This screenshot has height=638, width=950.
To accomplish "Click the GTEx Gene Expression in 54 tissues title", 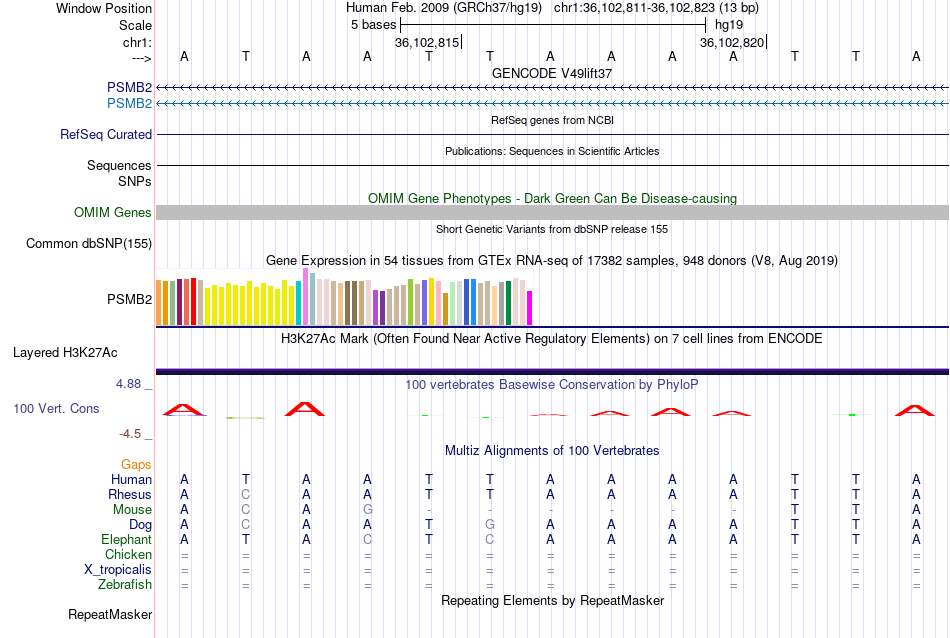I will coord(552,261).
